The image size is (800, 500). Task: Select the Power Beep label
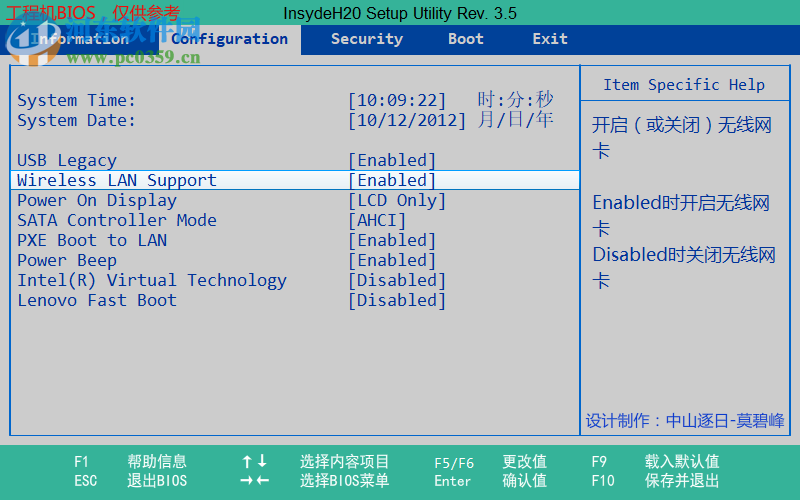coord(67,261)
